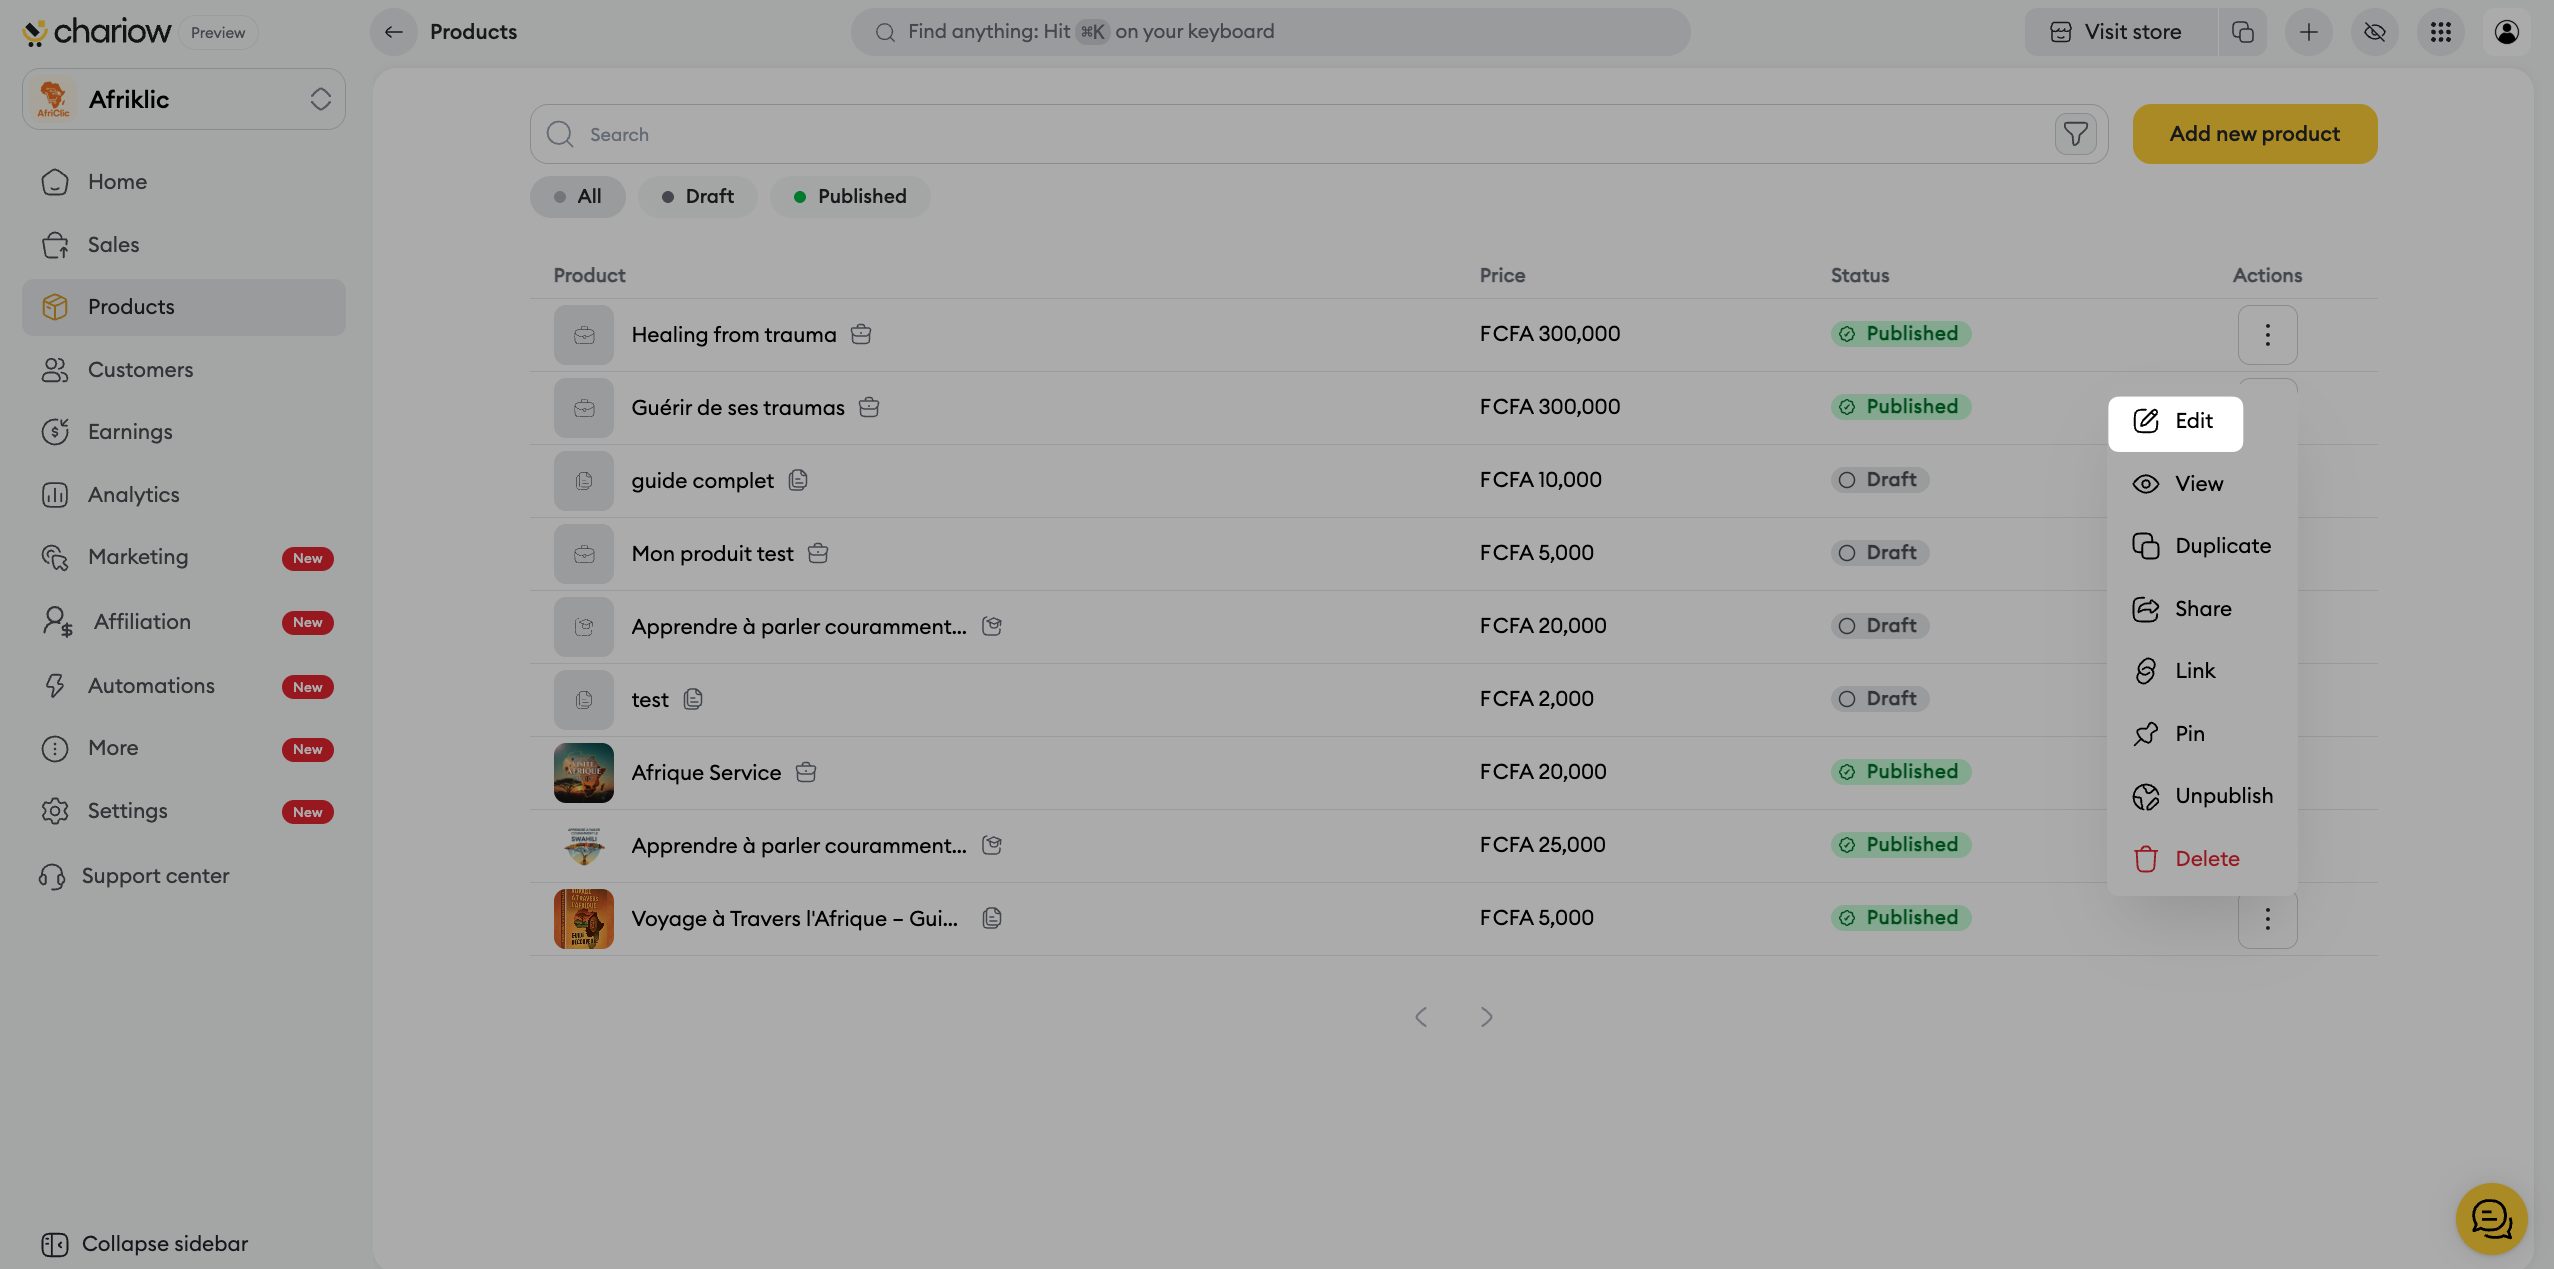Click the Add new product button
The image size is (2554, 1269).
(x=2254, y=134)
